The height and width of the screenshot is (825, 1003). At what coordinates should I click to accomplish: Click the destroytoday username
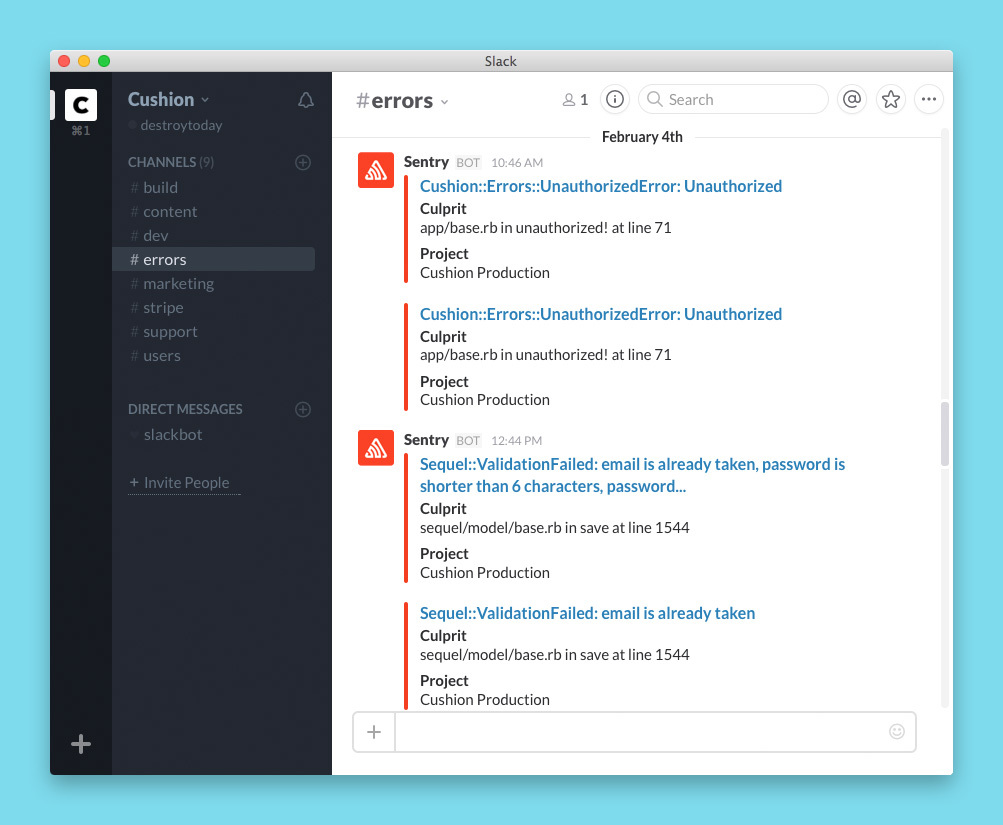tap(181, 125)
